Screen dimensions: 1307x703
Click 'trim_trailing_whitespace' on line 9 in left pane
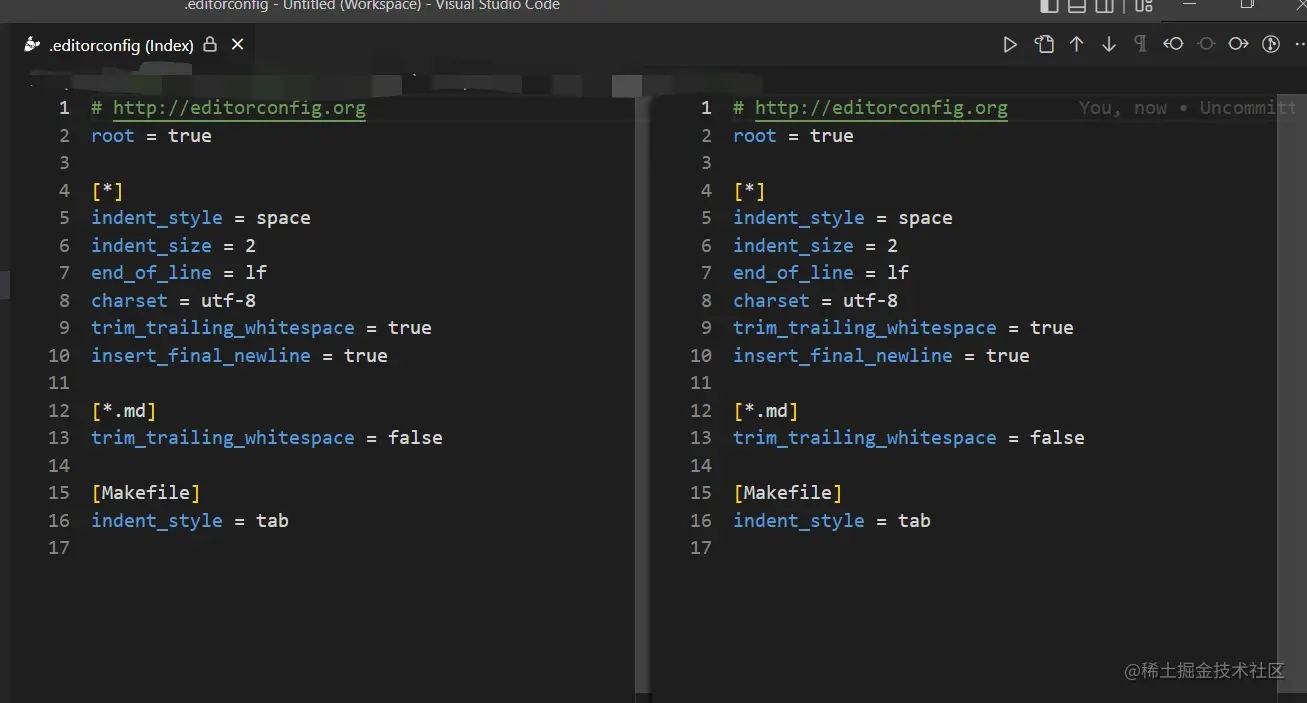pos(223,328)
